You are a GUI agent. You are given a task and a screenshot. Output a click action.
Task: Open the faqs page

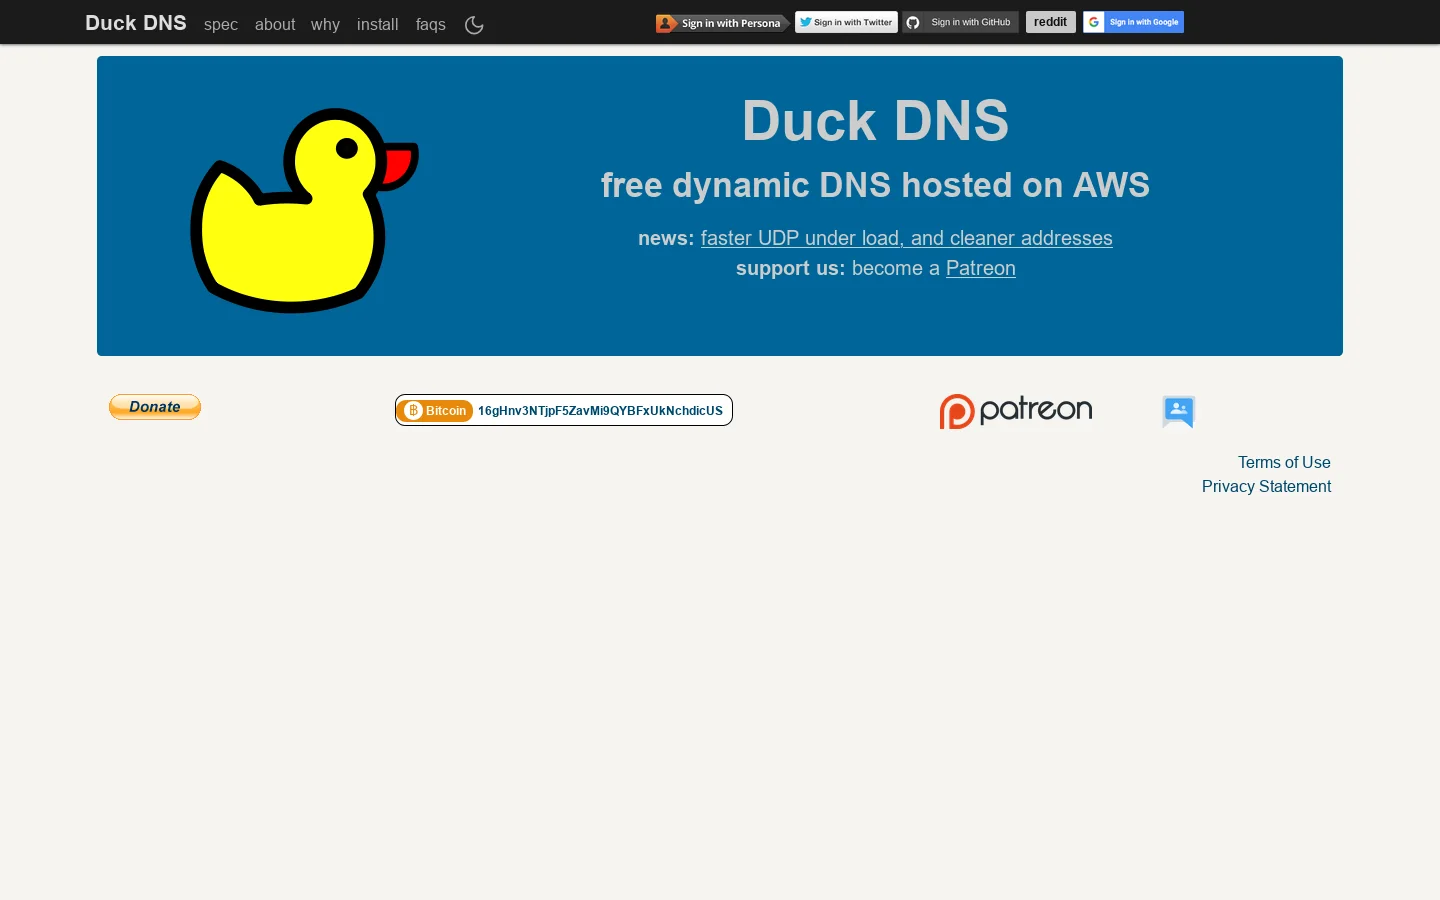431,25
